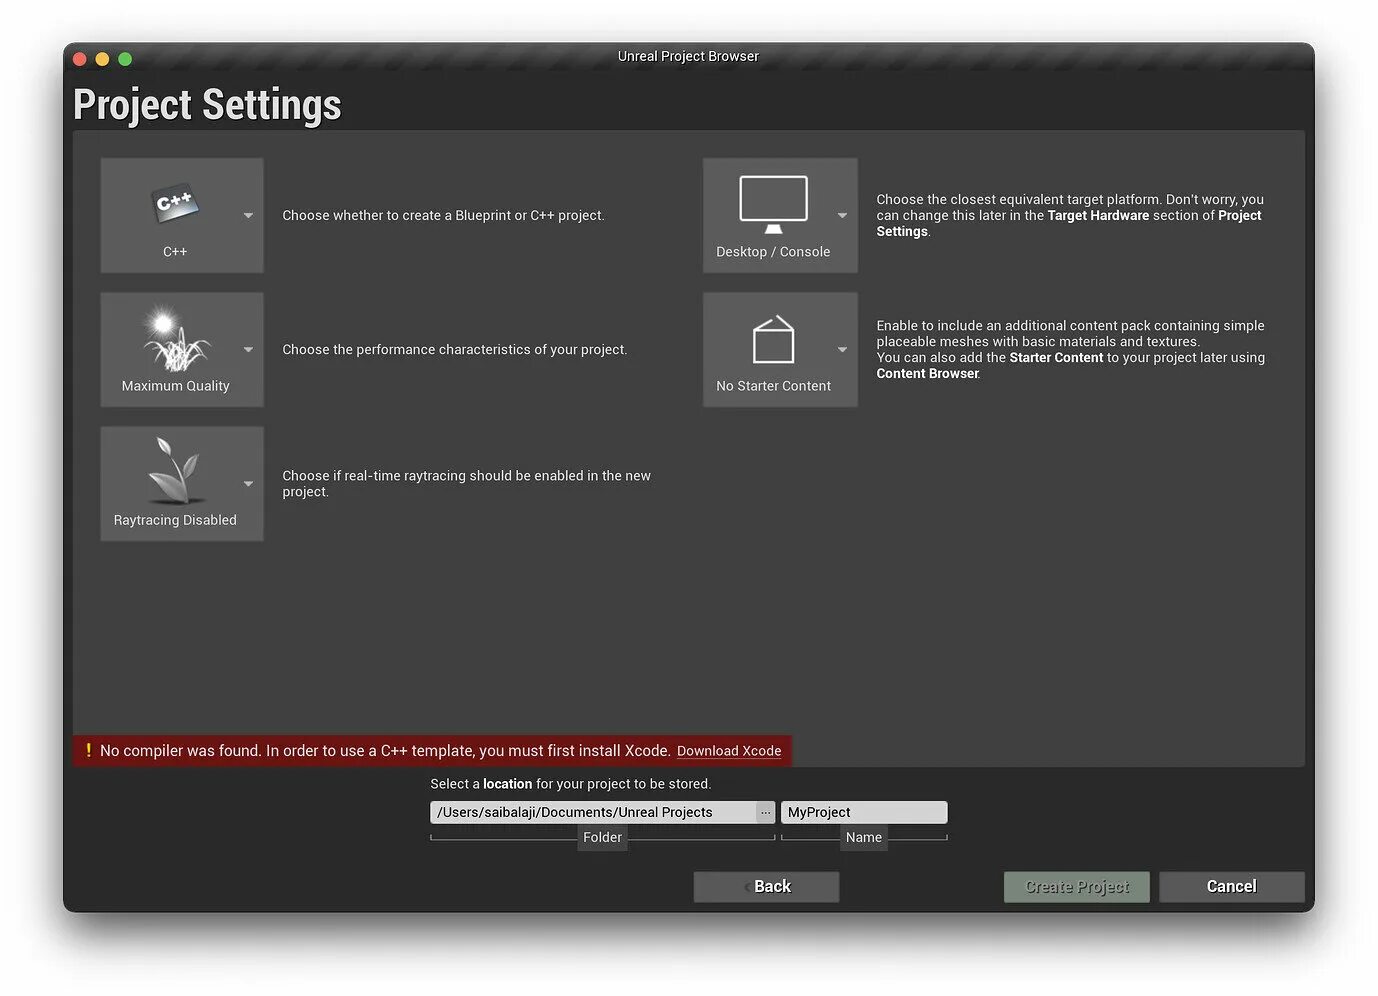This screenshot has width=1378, height=996.
Task: Click 'Choose the closest equivalent target platform' description
Action: click(1070, 215)
